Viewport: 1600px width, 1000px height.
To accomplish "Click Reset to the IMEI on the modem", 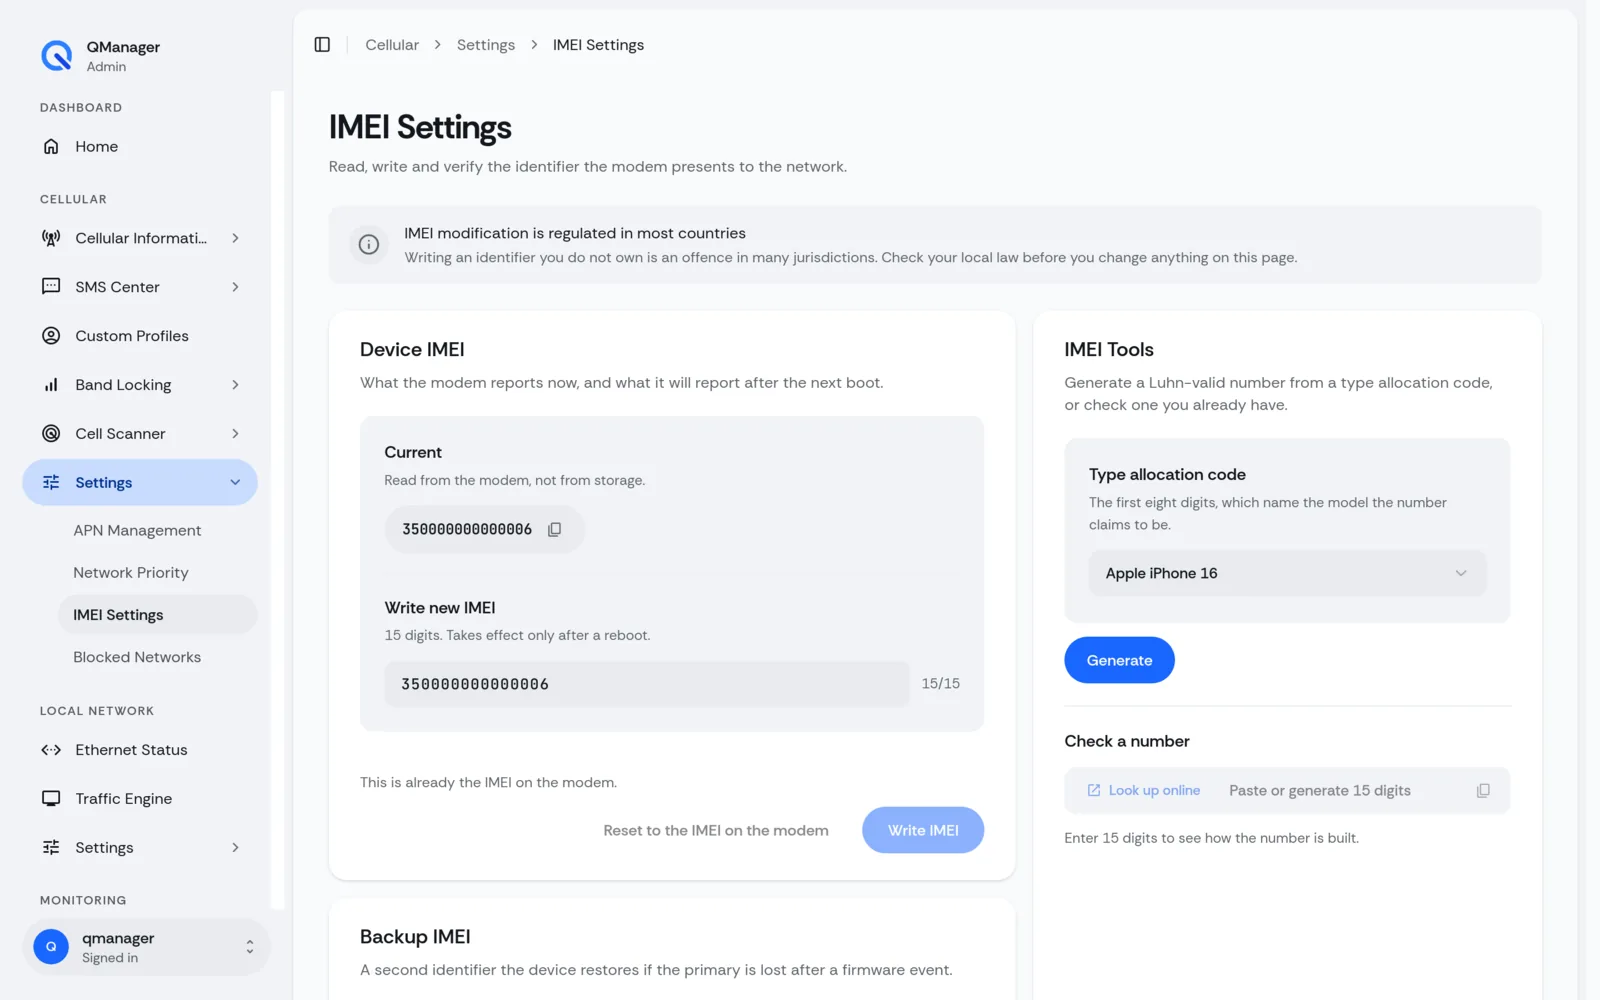I will tap(716, 831).
